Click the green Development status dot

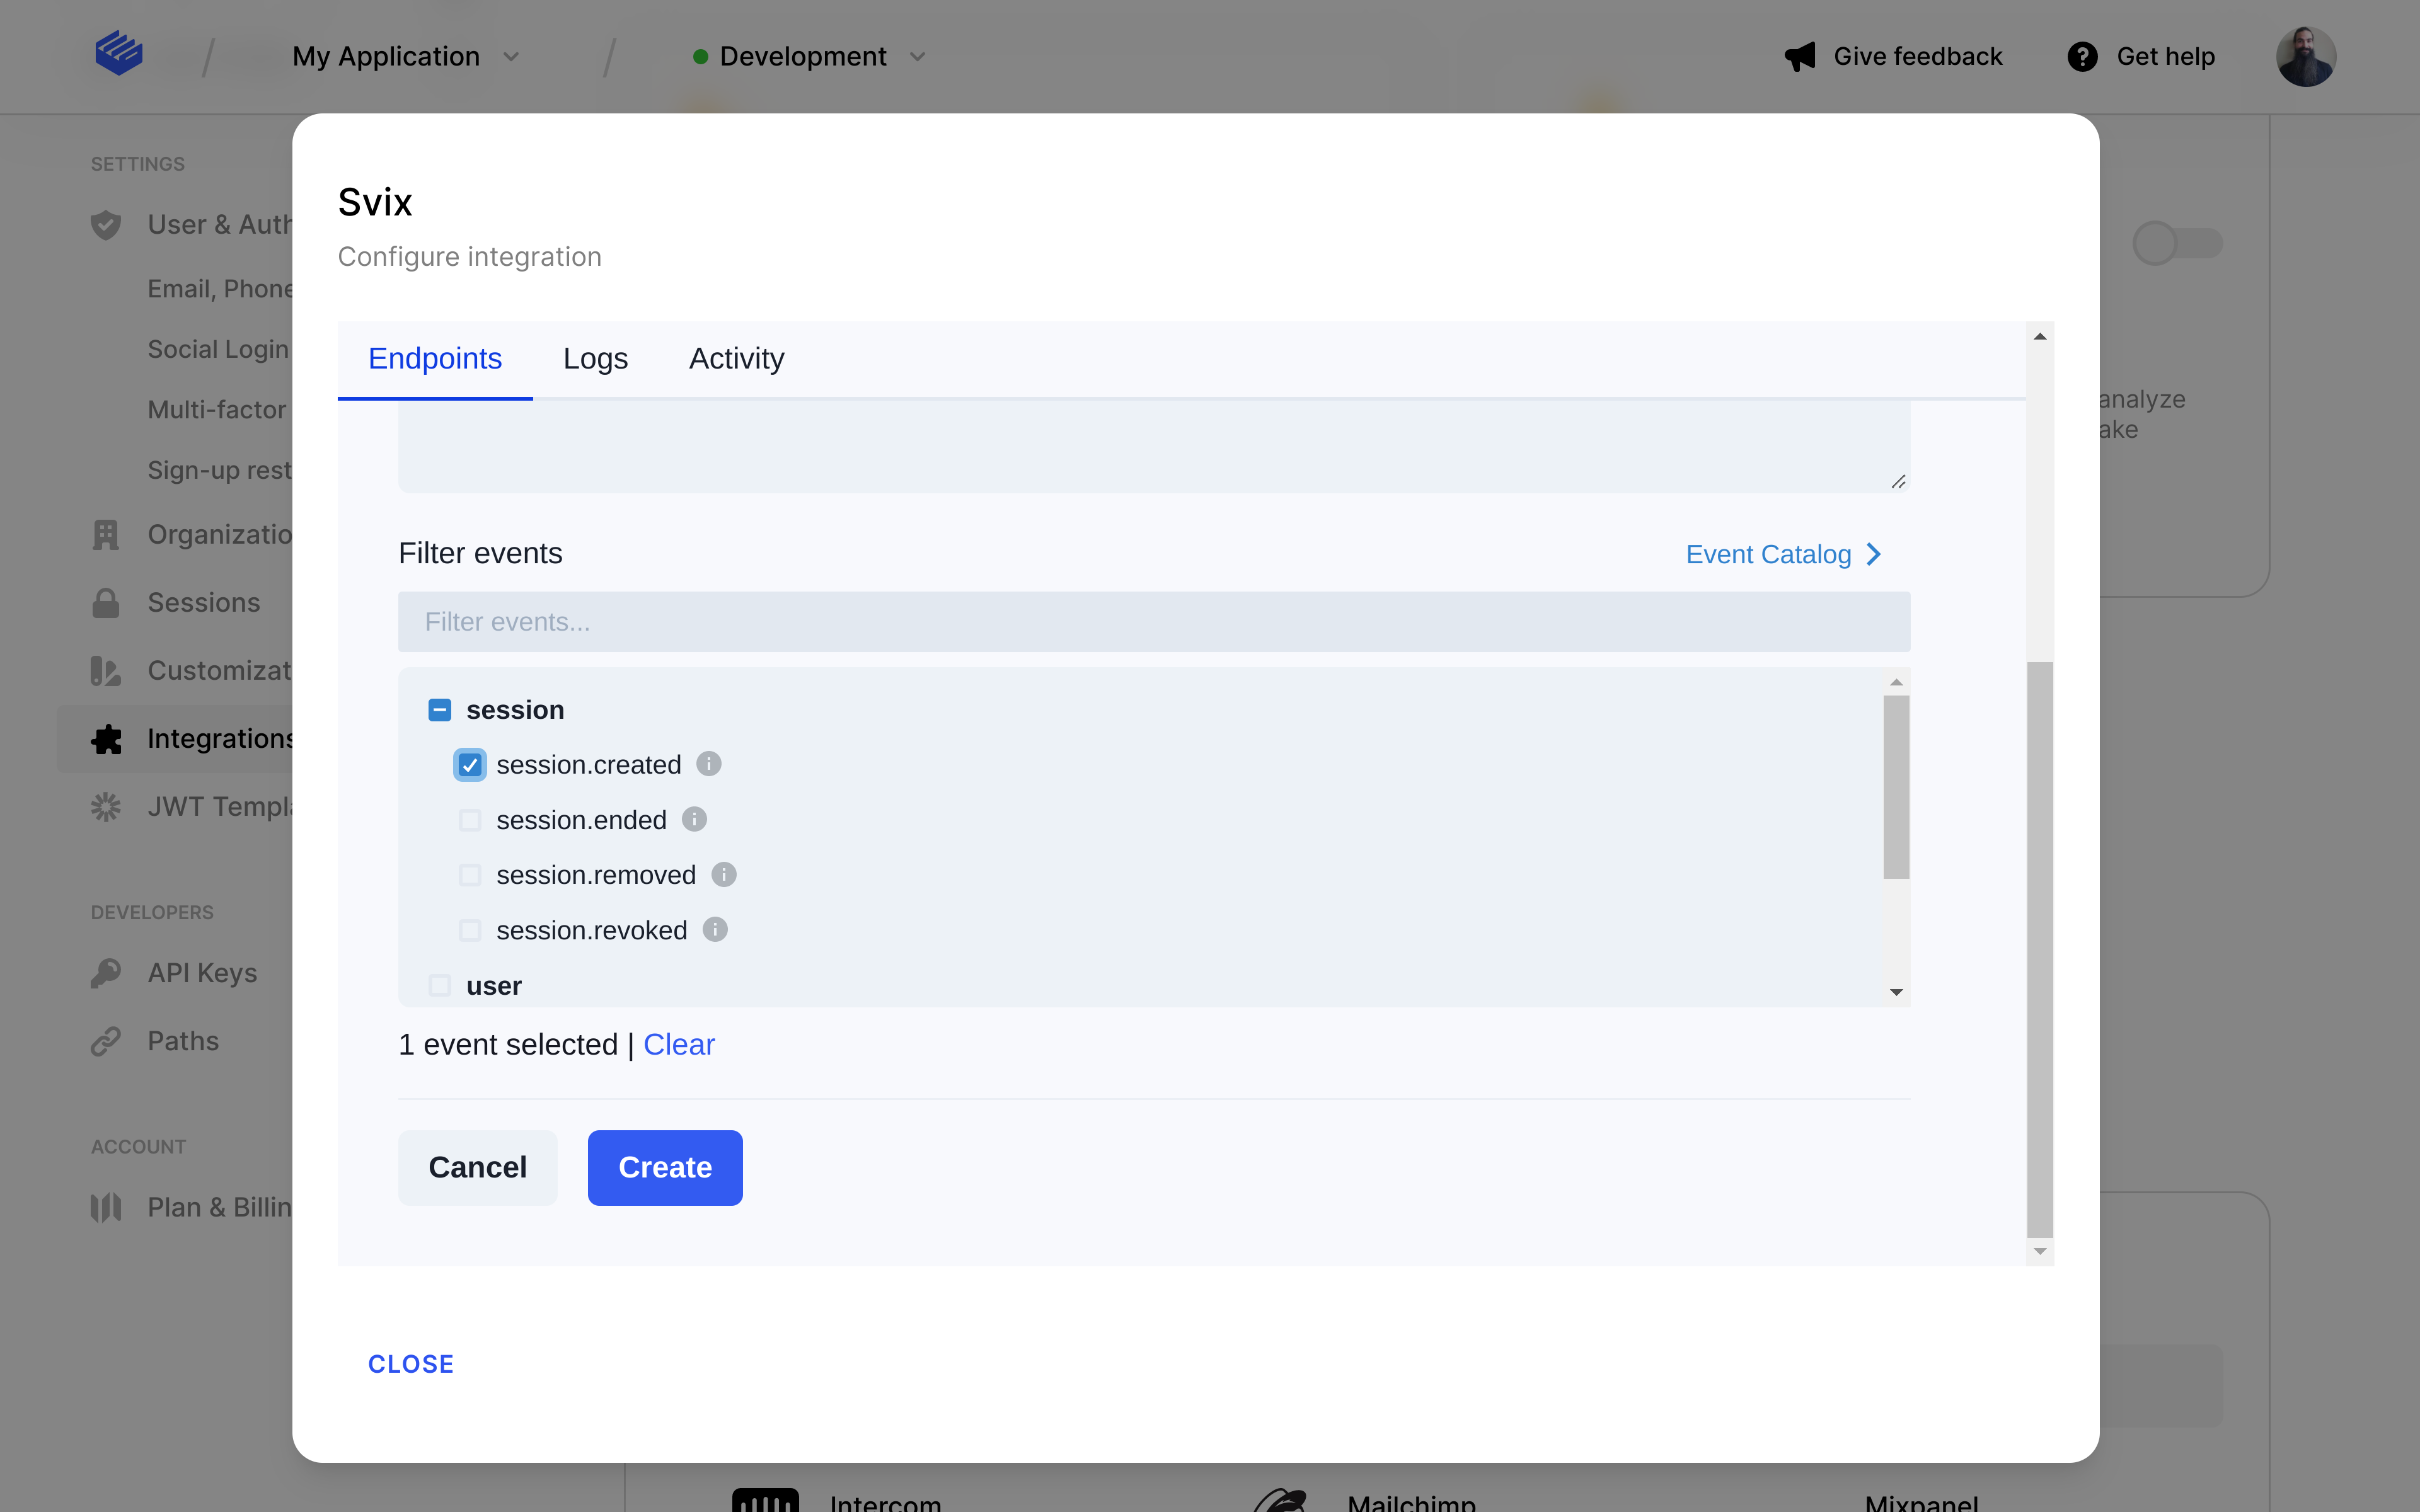(701, 57)
